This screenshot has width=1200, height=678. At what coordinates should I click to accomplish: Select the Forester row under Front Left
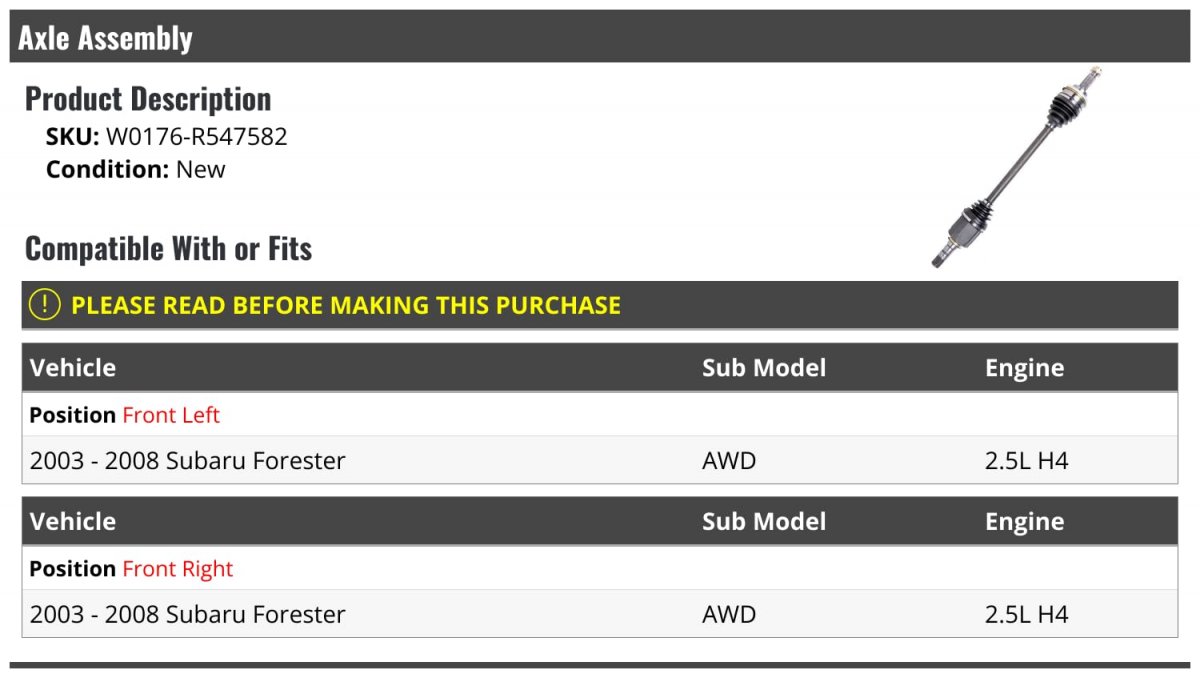click(x=600, y=460)
